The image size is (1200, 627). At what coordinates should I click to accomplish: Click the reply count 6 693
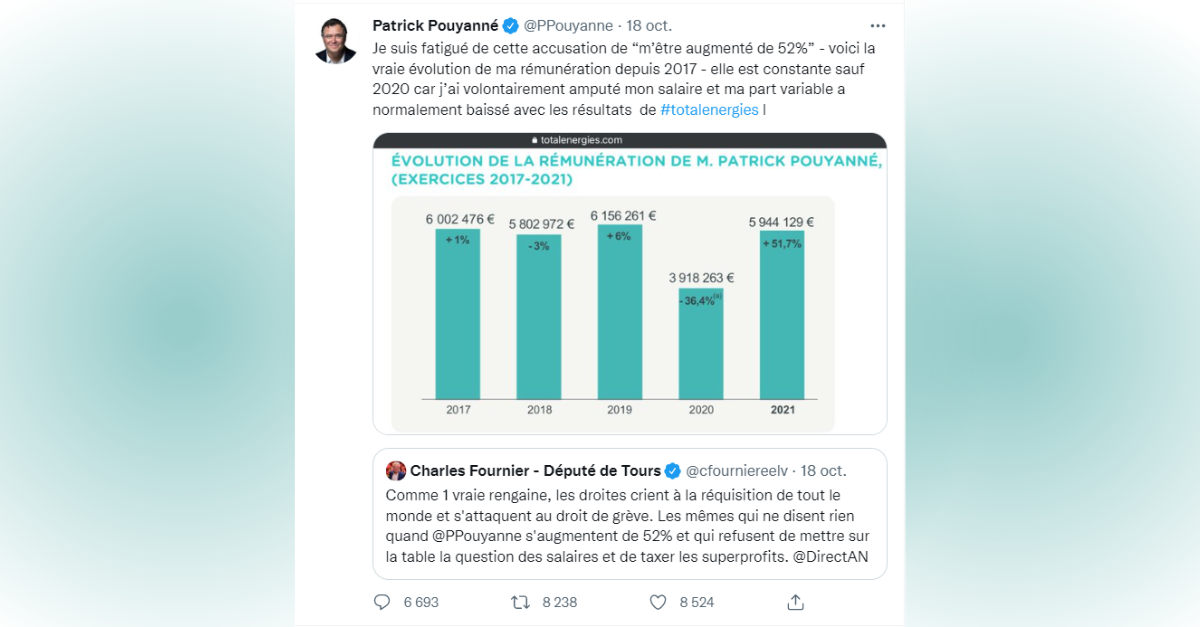coord(420,602)
